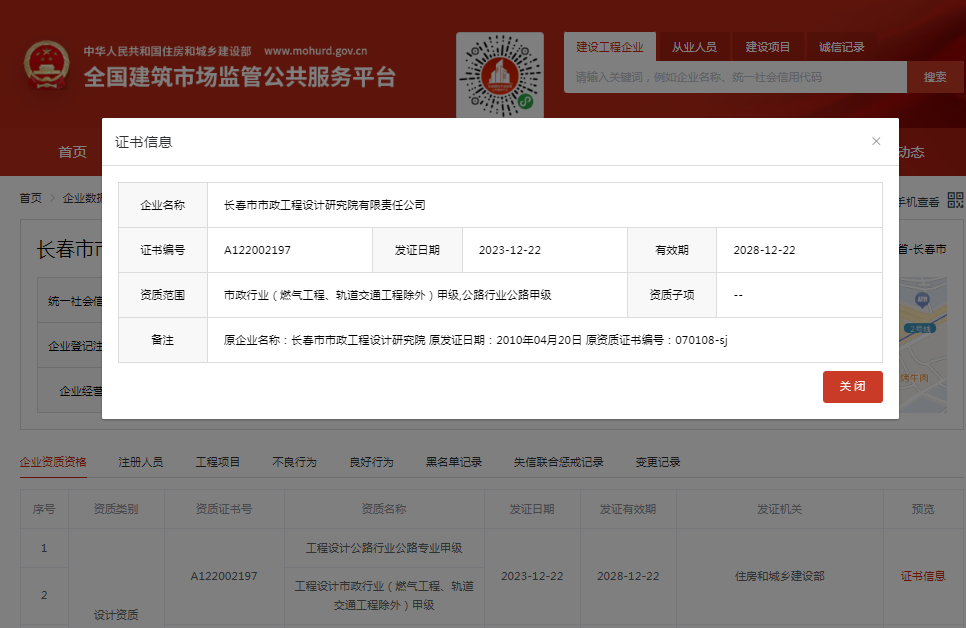Select the 建设工程企业 search tab

(610, 47)
